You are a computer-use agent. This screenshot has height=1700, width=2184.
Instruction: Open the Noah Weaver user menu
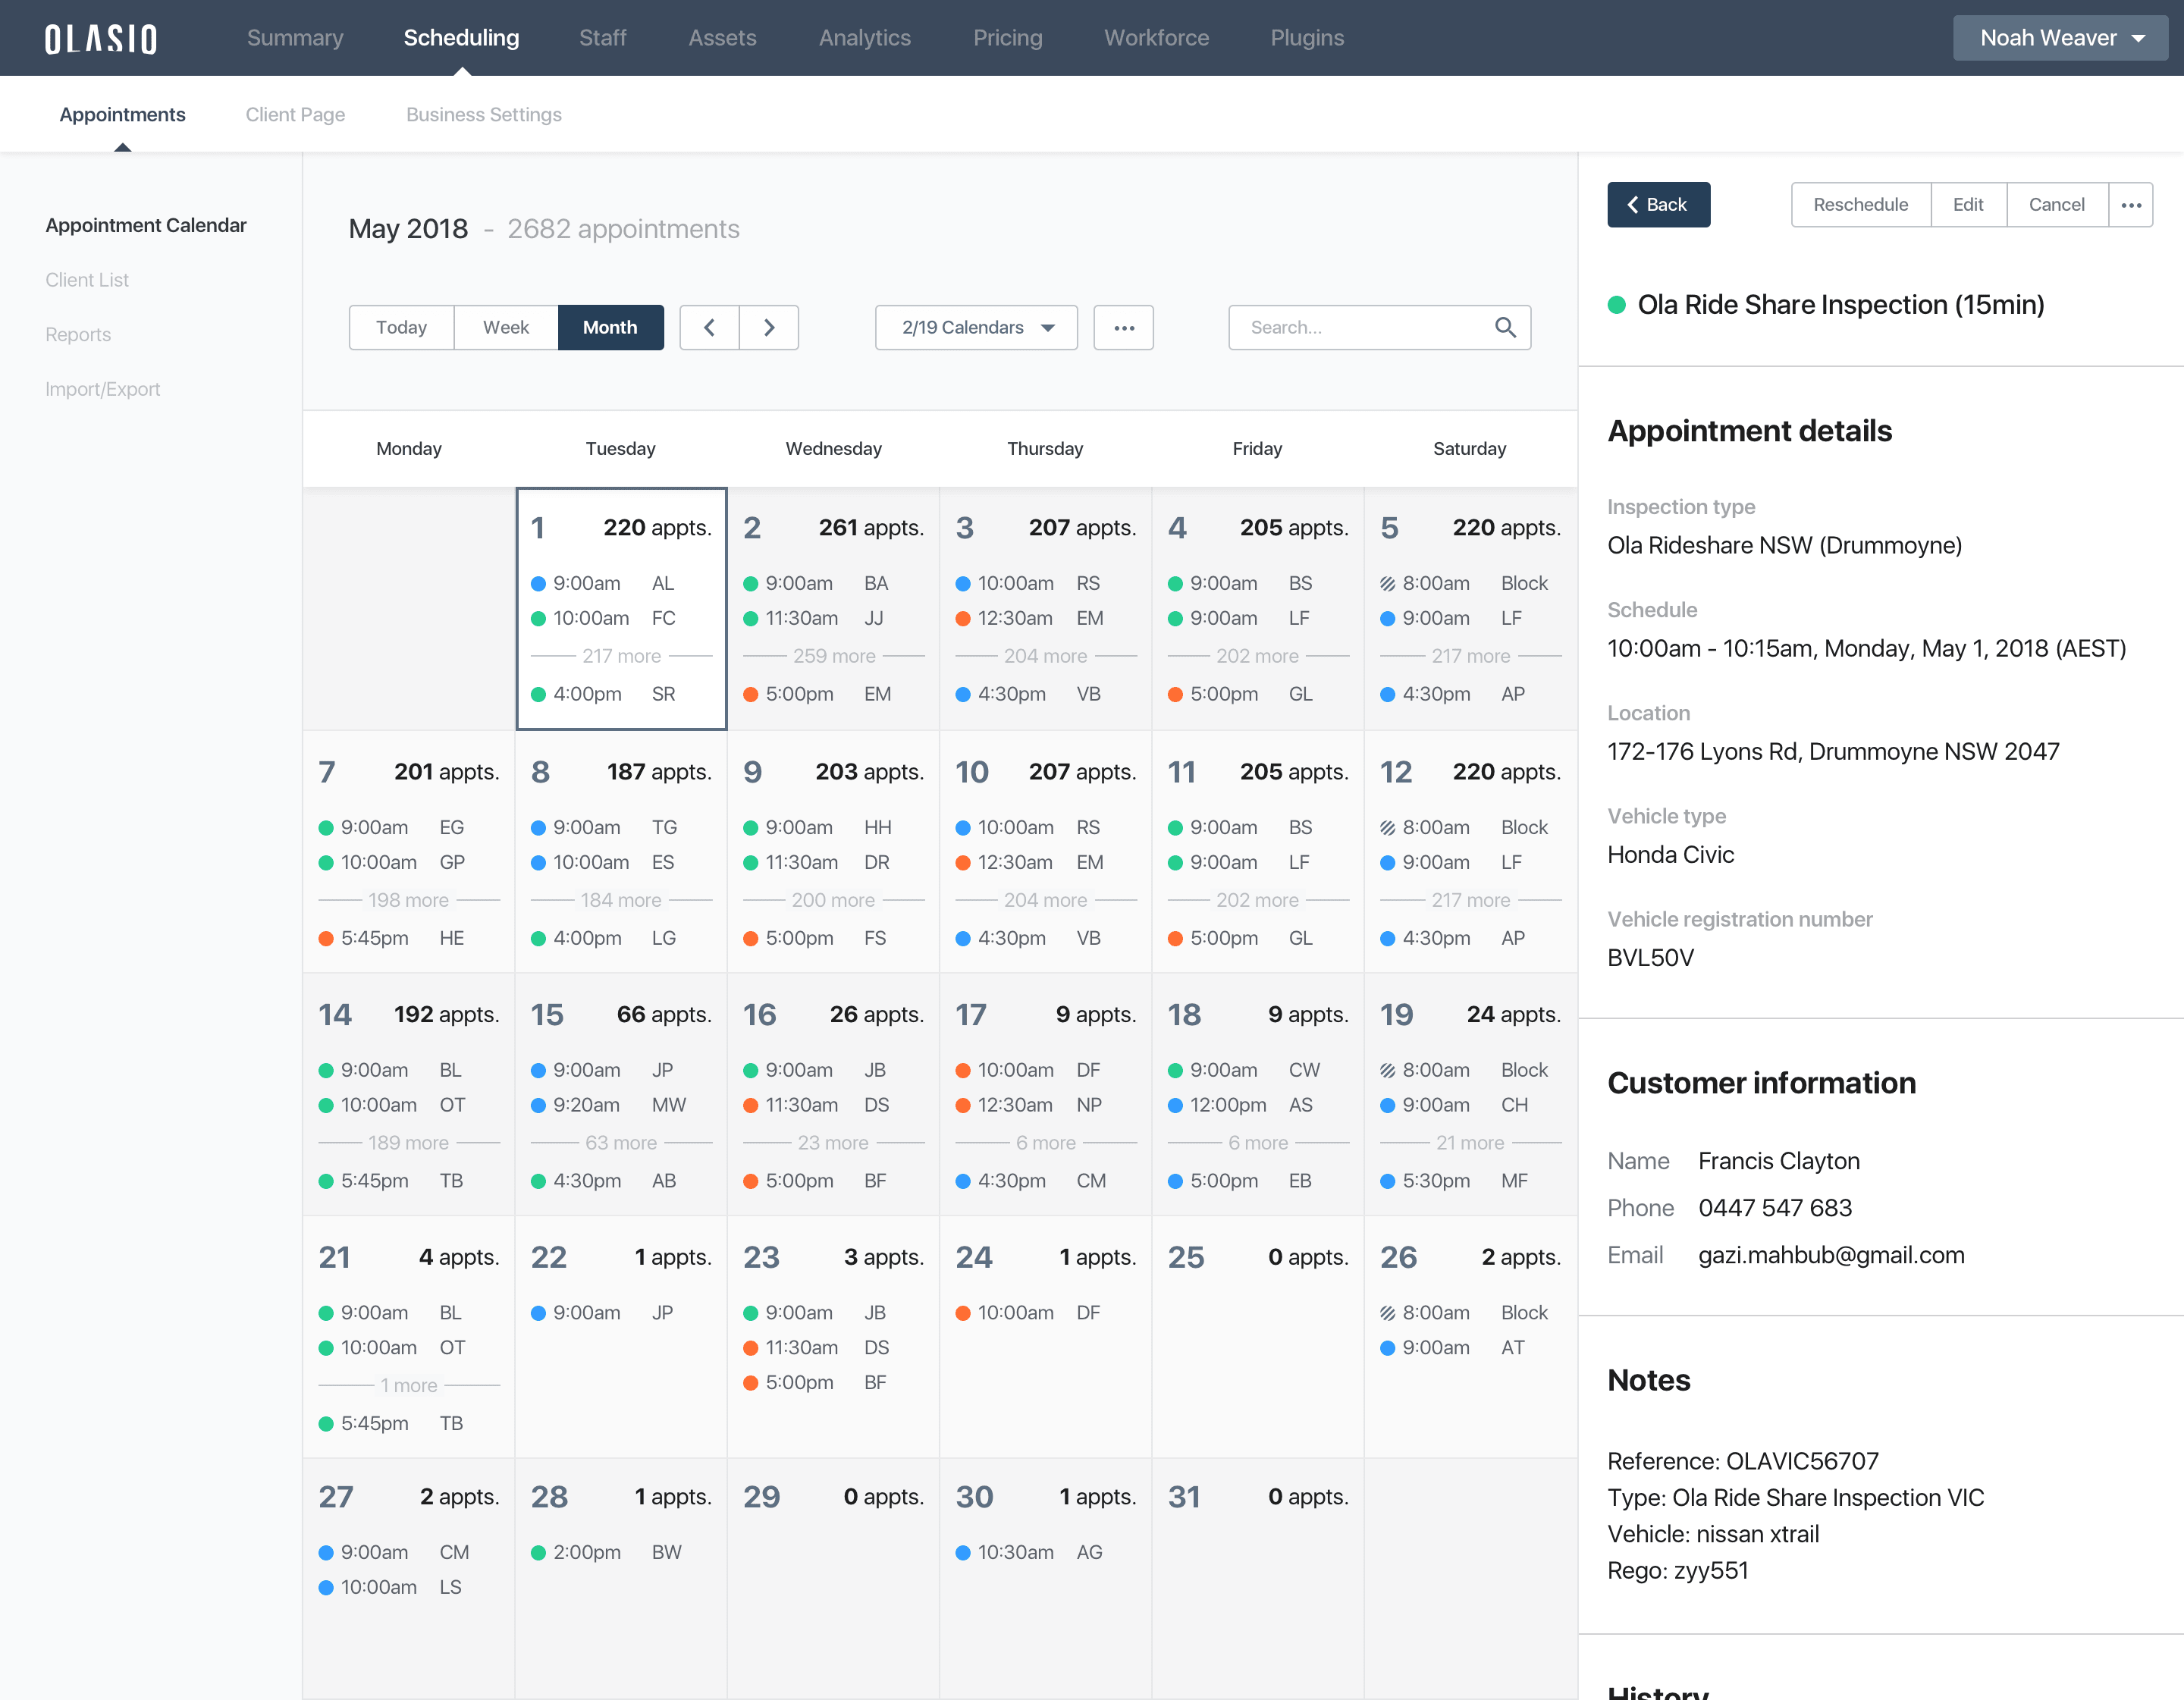(2060, 38)
